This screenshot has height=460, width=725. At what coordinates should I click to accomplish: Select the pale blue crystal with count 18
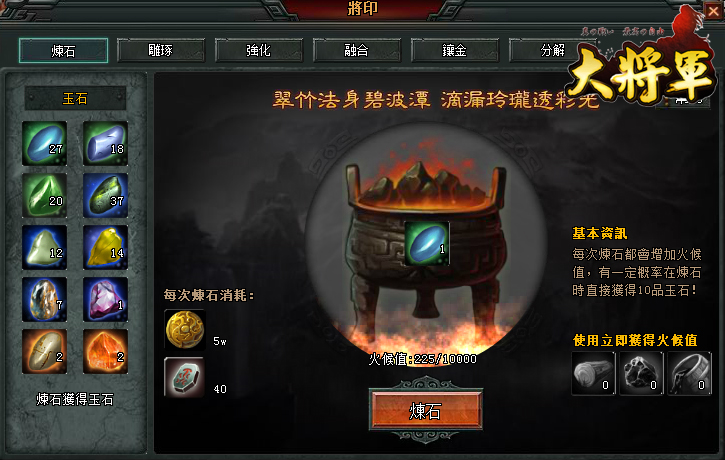pyautogui.click(x=105, y=143)
